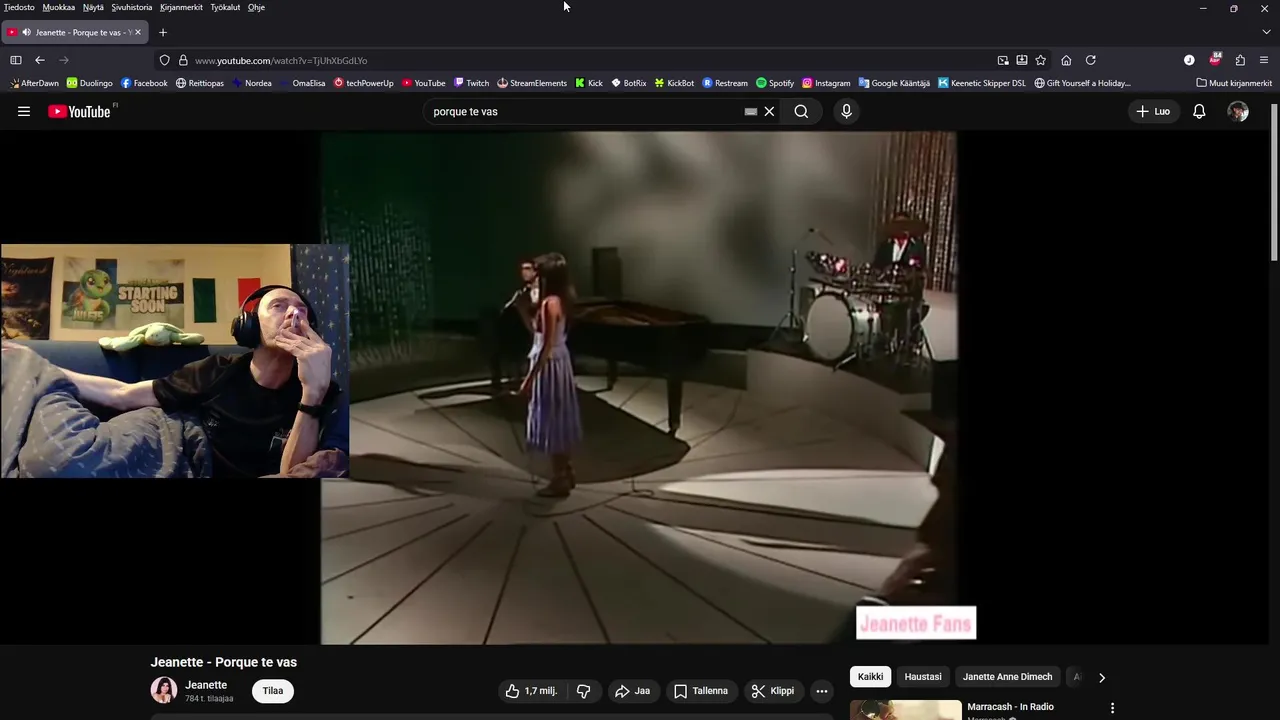Select the Kaikki filter chip
Image resolution: width=1280 pixels, height=720 pixels.
click(x=871, y=677)
